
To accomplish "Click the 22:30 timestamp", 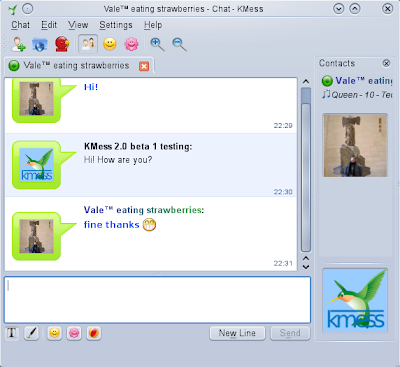I will 283,192.
